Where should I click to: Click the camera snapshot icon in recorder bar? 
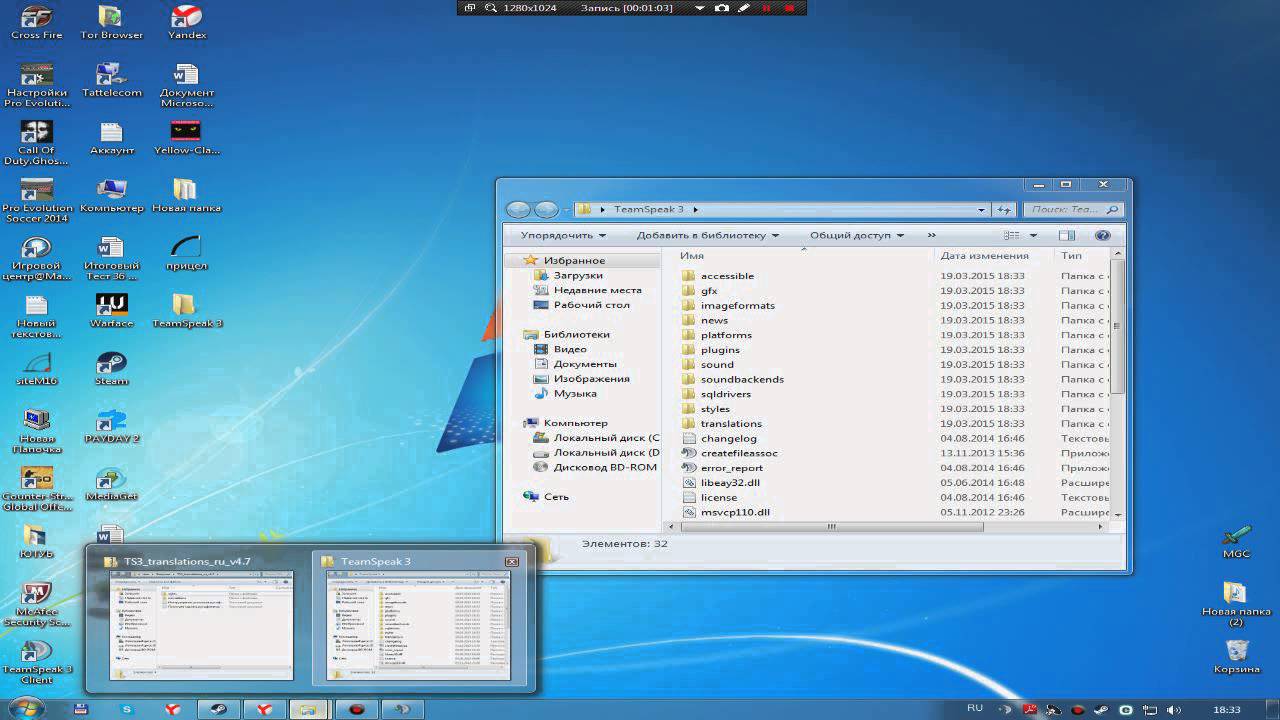pos(722,8)
